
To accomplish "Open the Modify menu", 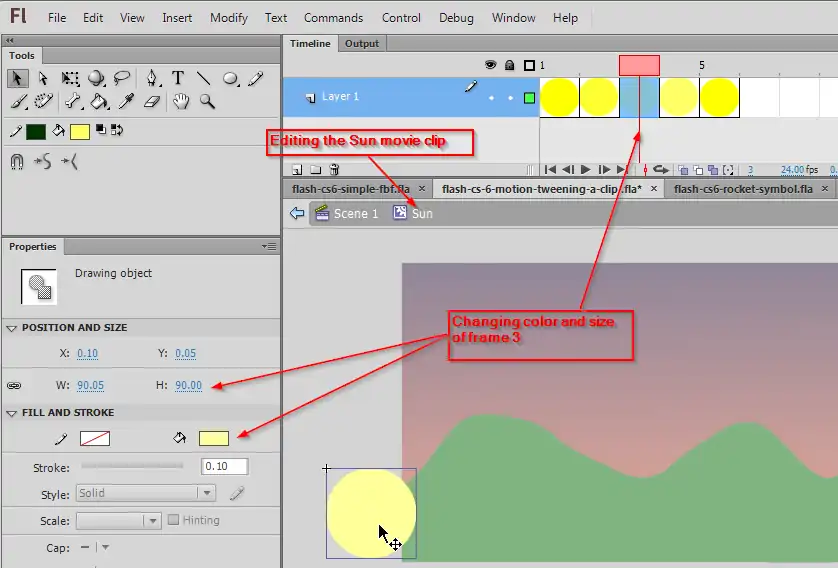I will pos(229,18).
